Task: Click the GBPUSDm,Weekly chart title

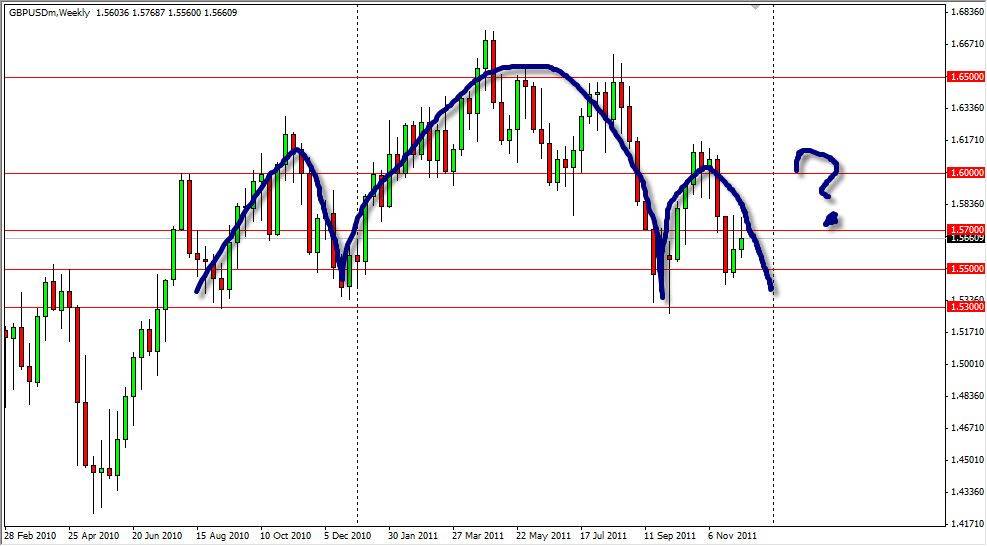Action: (x=47, y=12)
